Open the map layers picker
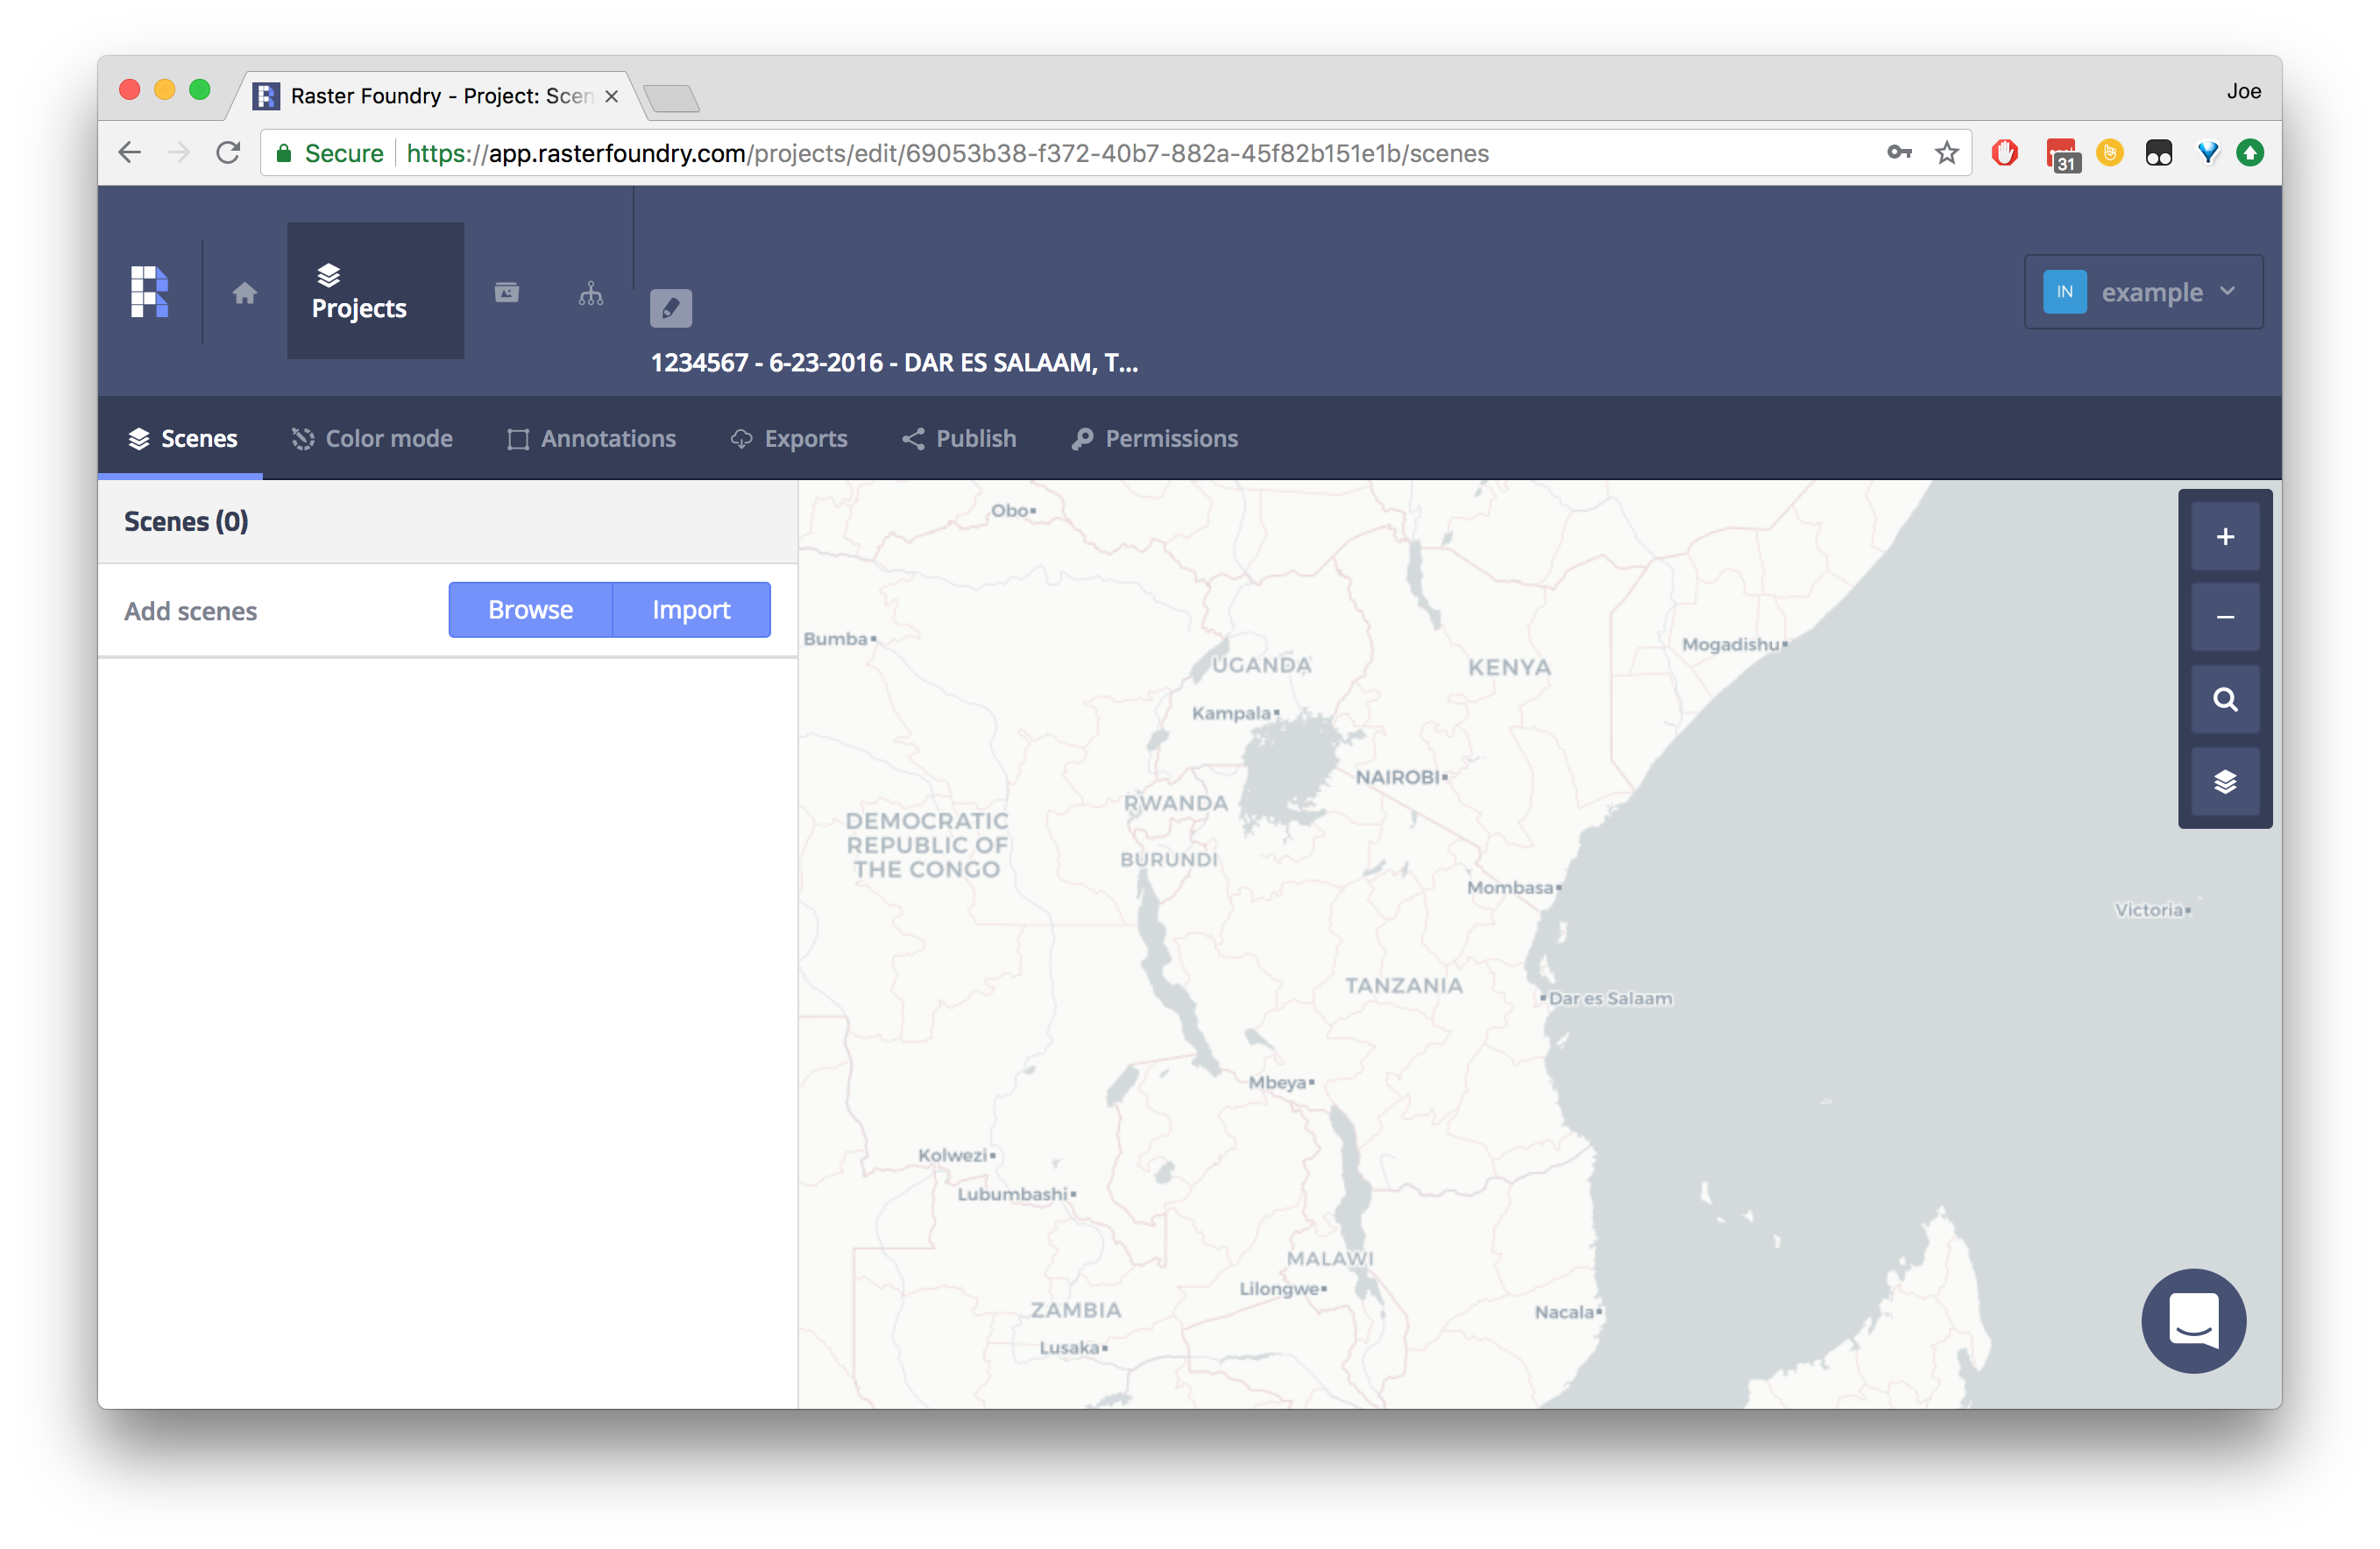Viewport: 2380px width, 1549px height. coord(2225,782)
